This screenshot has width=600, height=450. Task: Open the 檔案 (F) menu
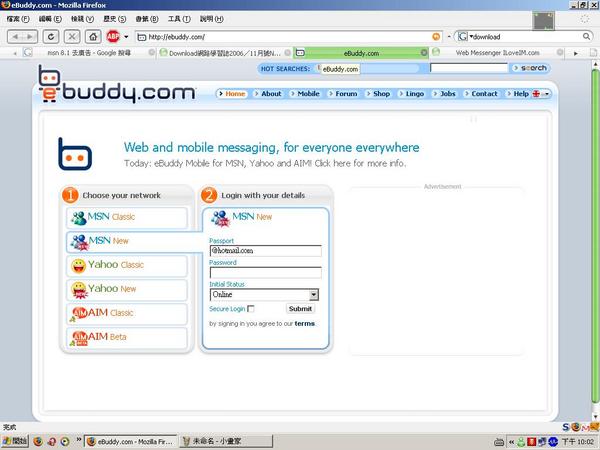(18, 19)
